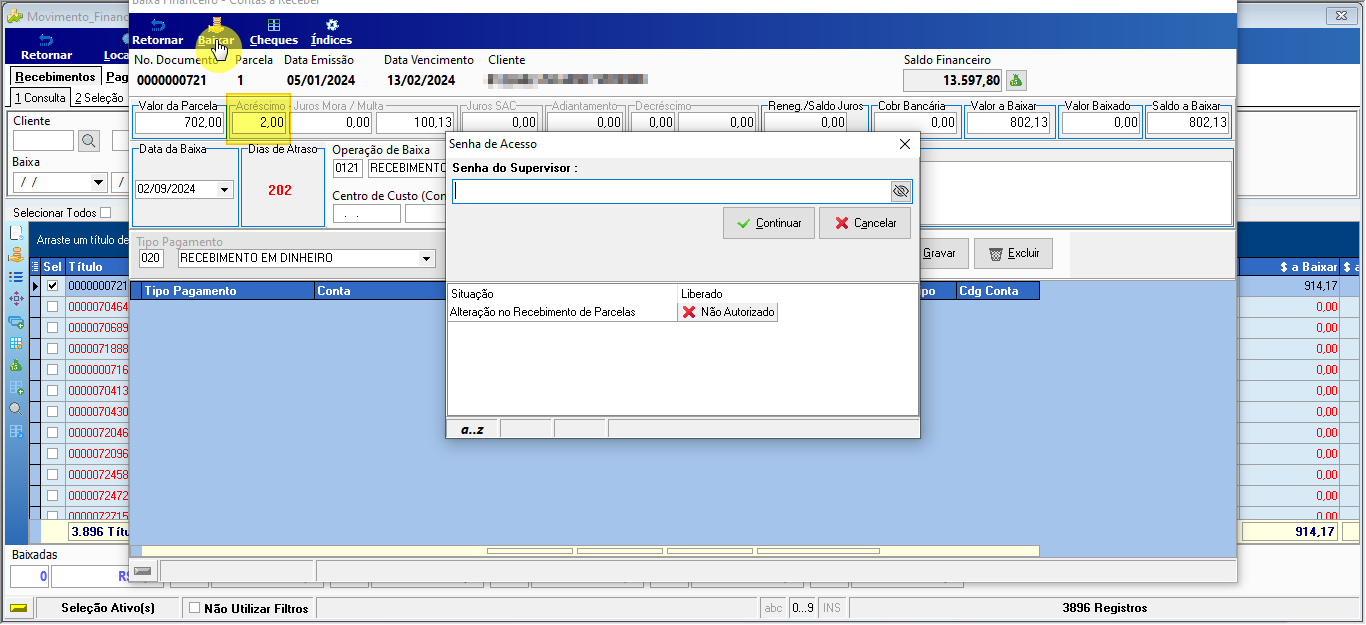Image resolution: width=1366 pixels, height=625 pixels.
Task: Click the Valor a Baixar field
Action: [1011, 123]
